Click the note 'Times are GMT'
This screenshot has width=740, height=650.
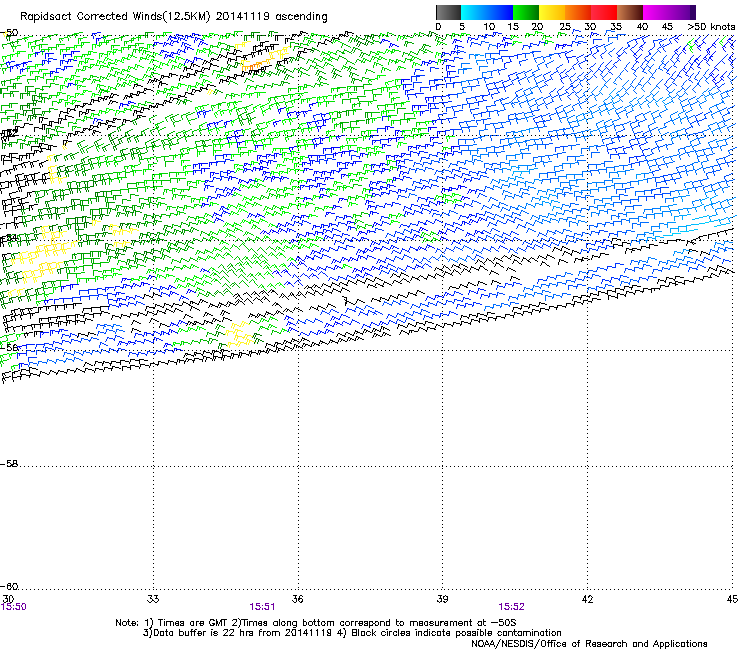[x=193, y=623]
